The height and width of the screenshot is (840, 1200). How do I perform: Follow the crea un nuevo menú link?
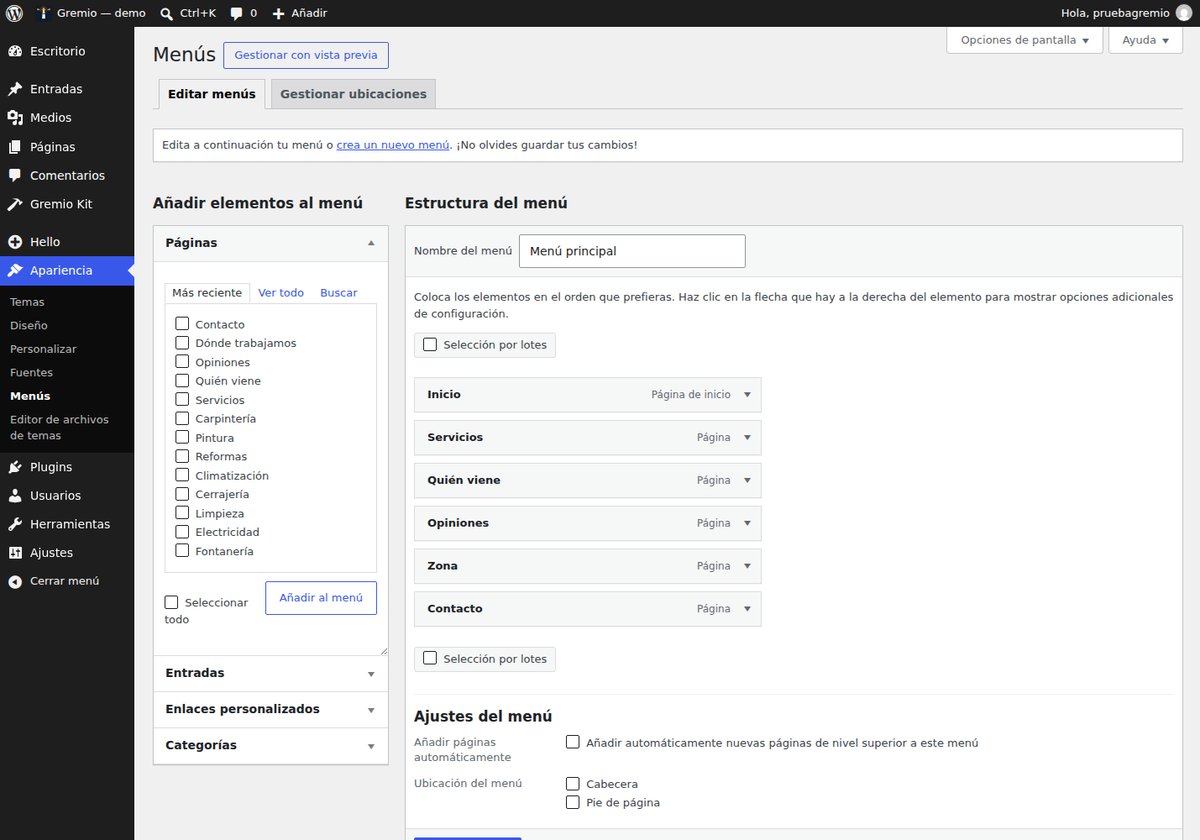pyautogui.click(x=393, y=145)
